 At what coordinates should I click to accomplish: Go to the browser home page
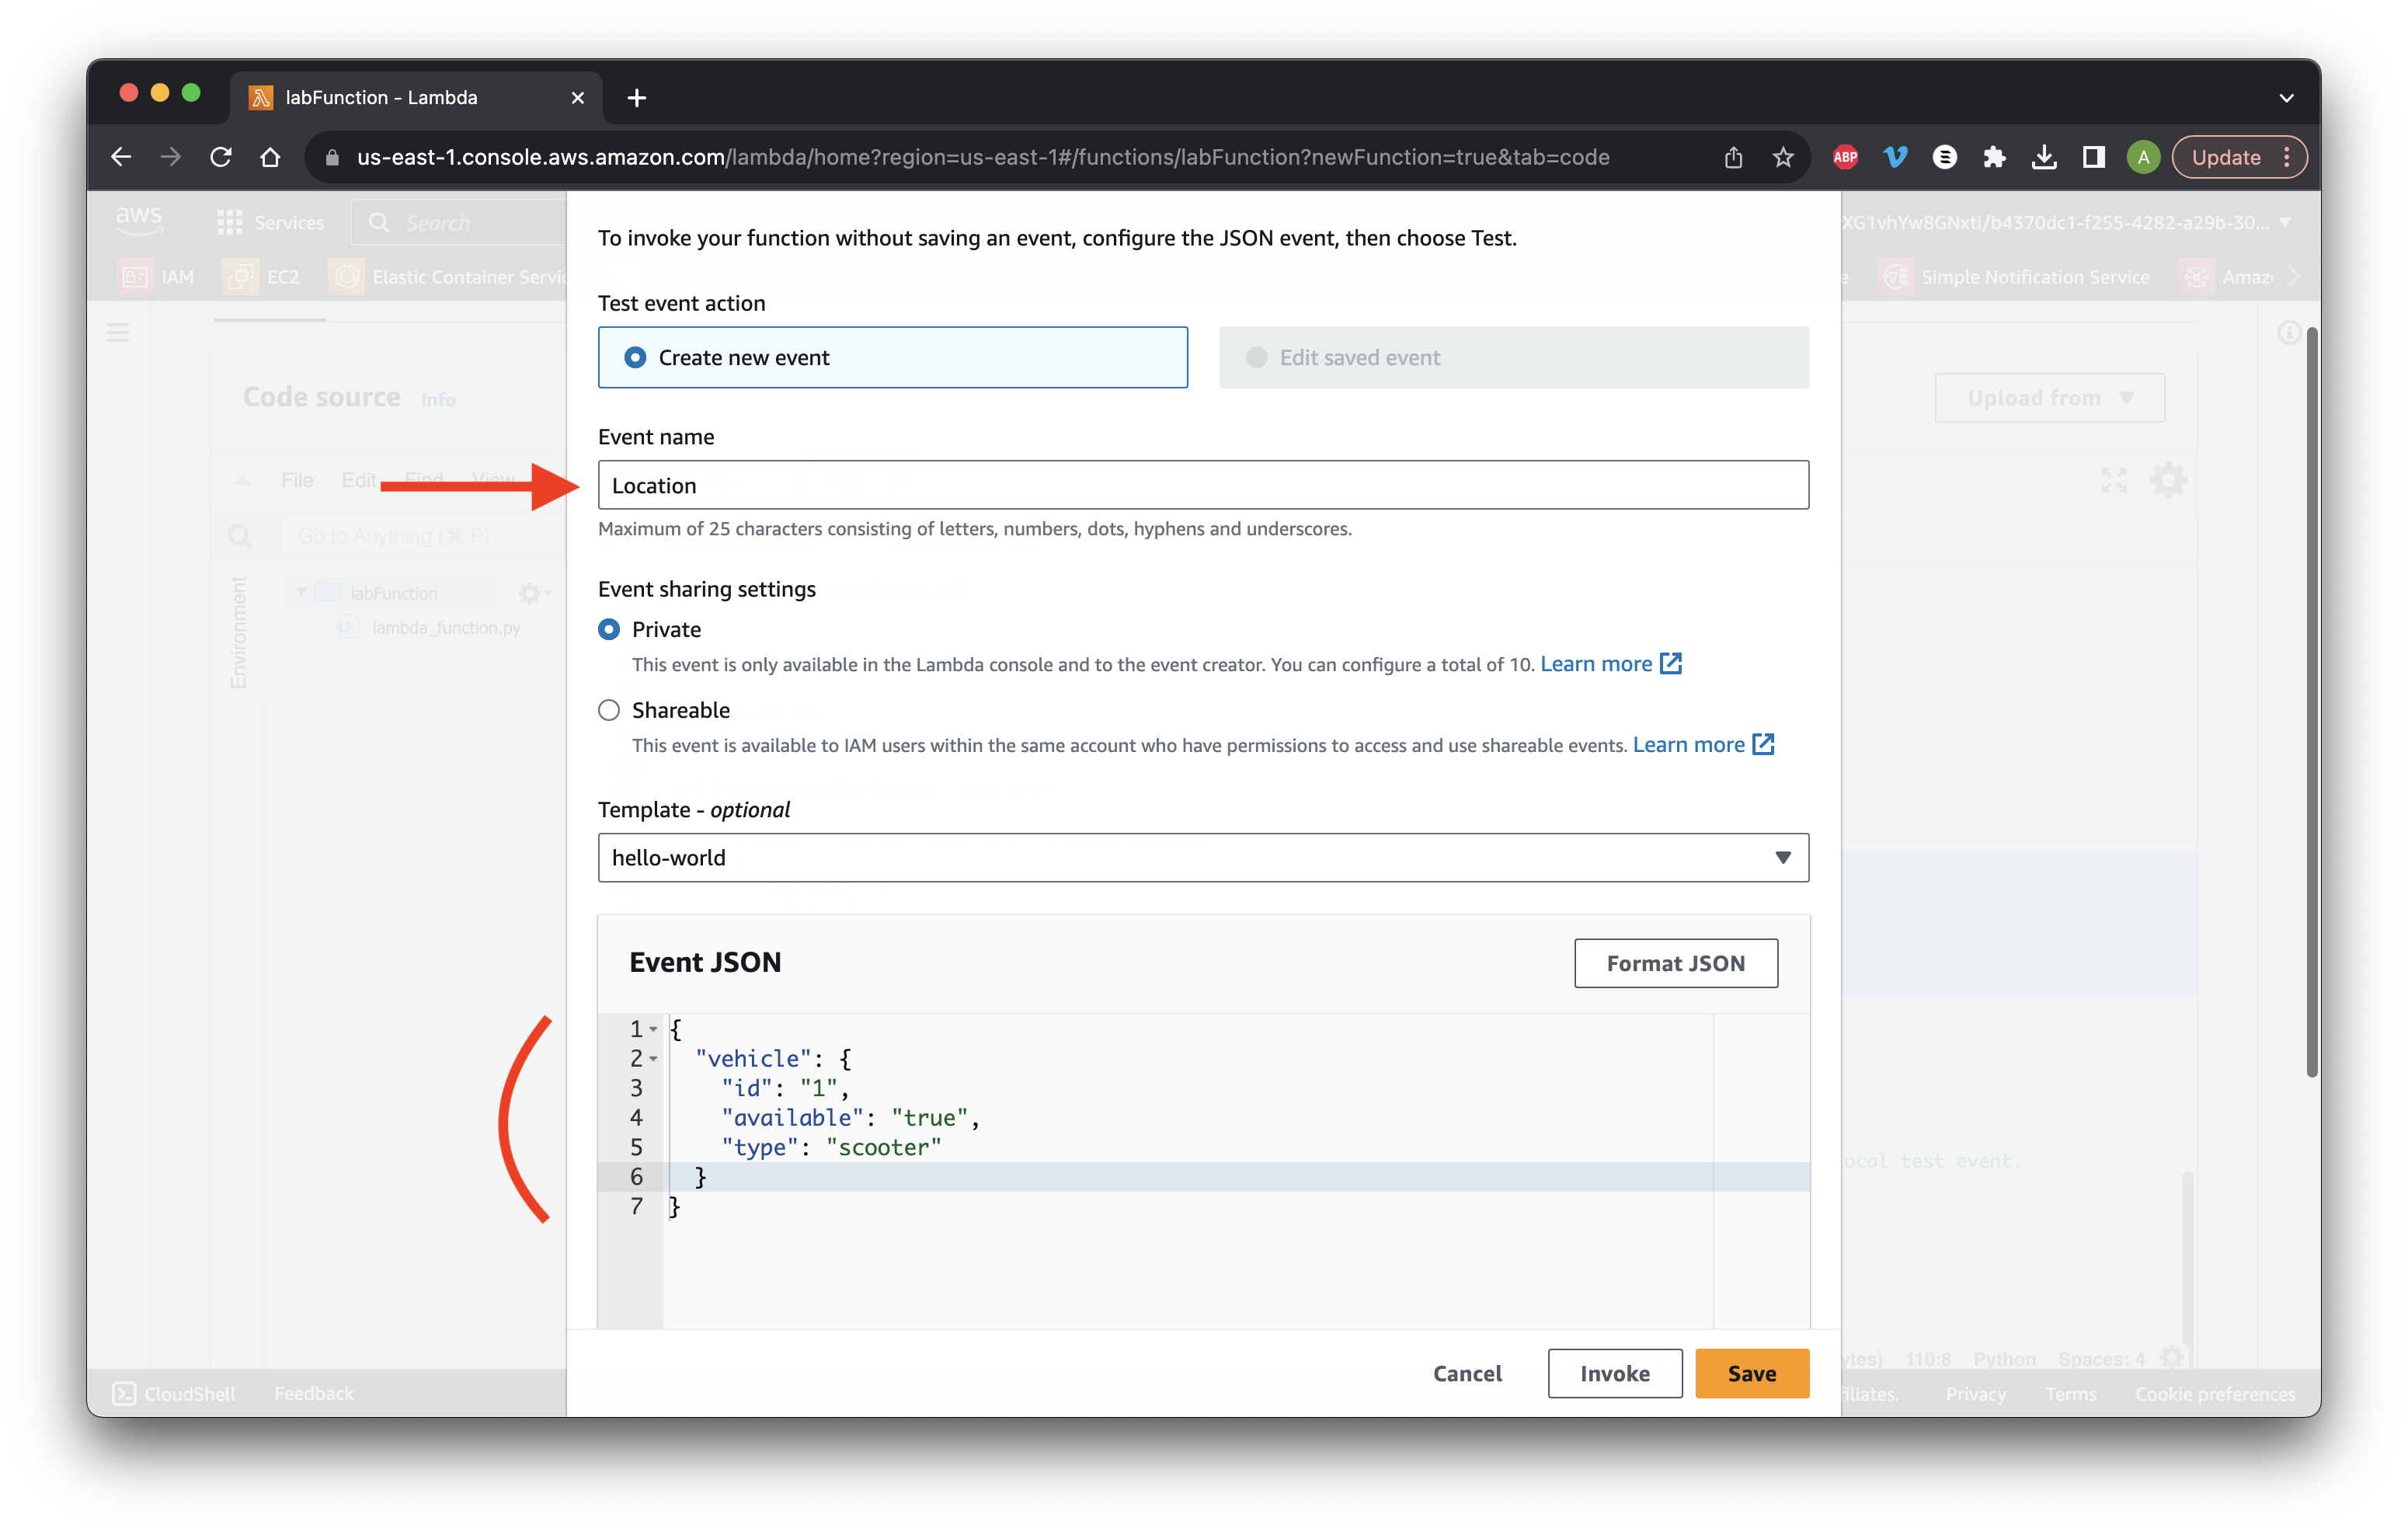[270, 157]
